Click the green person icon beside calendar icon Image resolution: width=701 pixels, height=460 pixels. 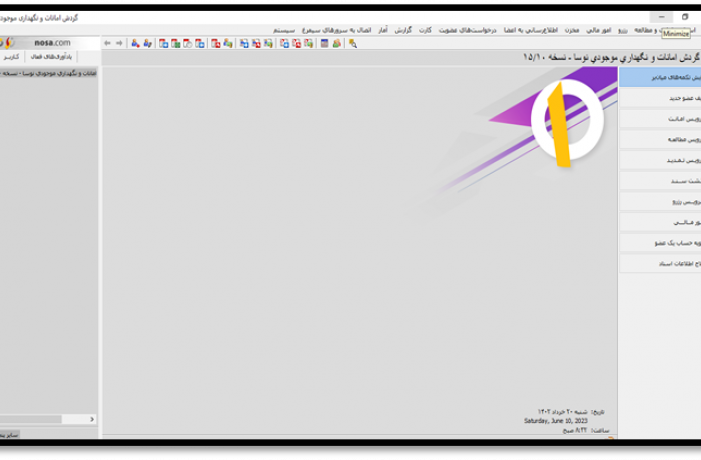click(337, 43)
